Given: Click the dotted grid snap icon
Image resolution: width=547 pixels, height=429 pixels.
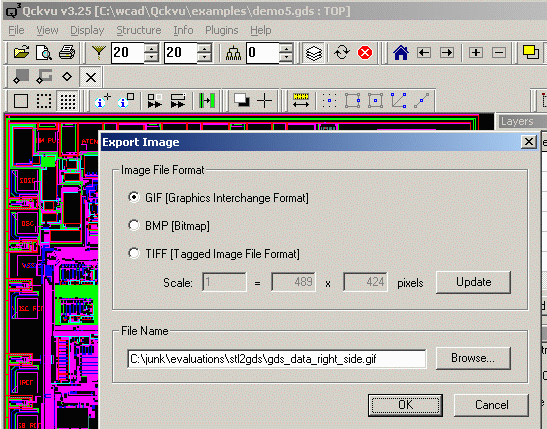Looking at the screenshot, I should (329, 101).
